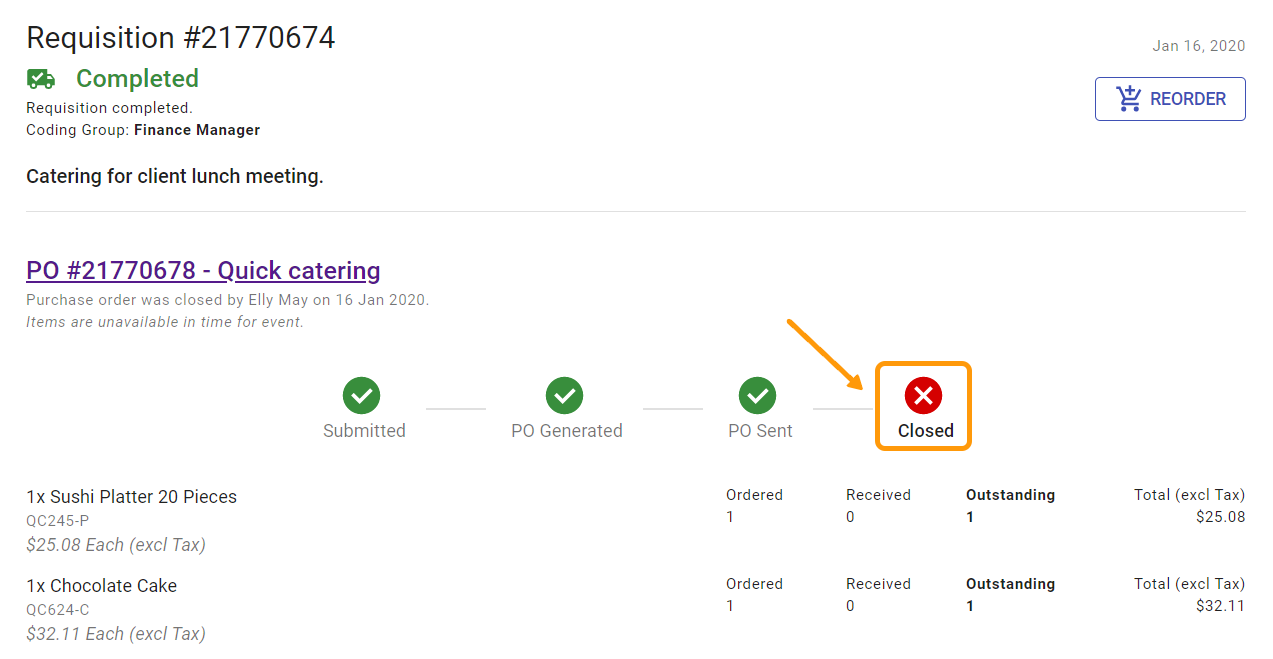Click the shopping cart icon in the Reorder button

point(1128,98)
